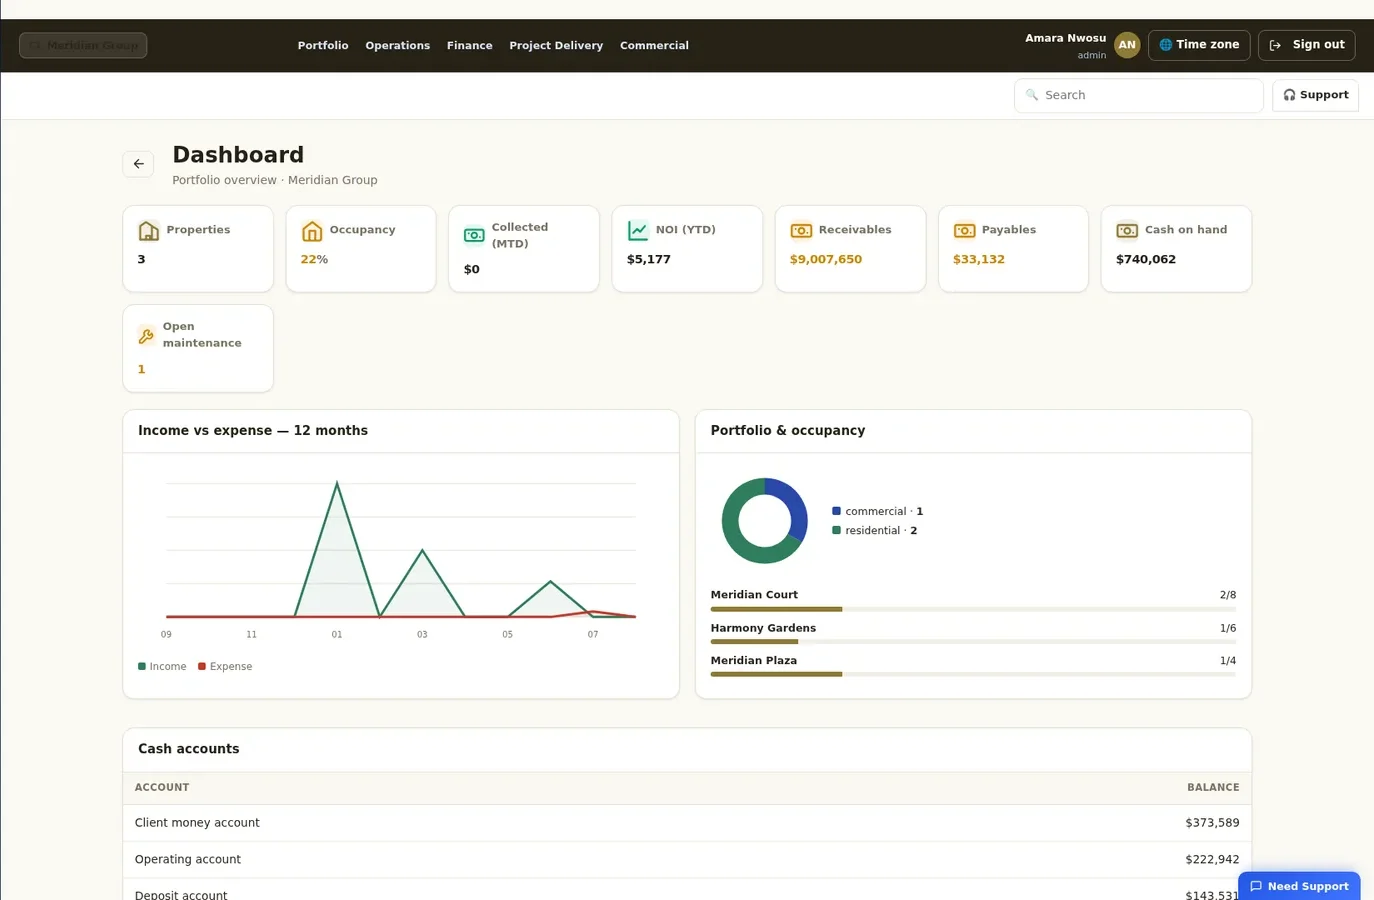The height and width of the screenshot is (900, 1374).
Task: Open the Meridian Group selector
Action: [x=83, y=45]
